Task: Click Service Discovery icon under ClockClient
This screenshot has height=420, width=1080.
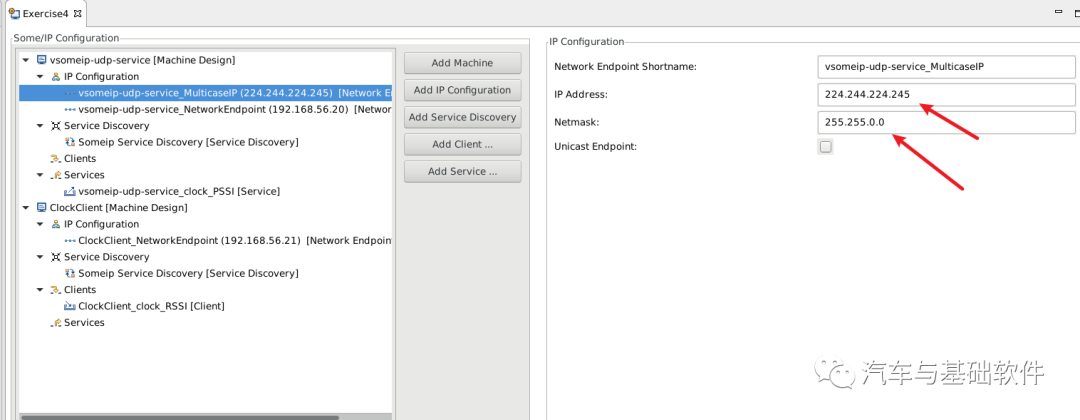Action: click(56, 257)
